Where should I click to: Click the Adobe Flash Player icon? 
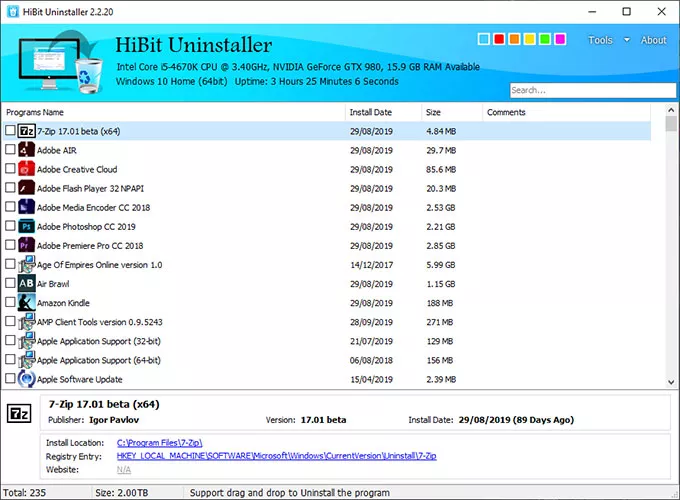coord(26,188)
